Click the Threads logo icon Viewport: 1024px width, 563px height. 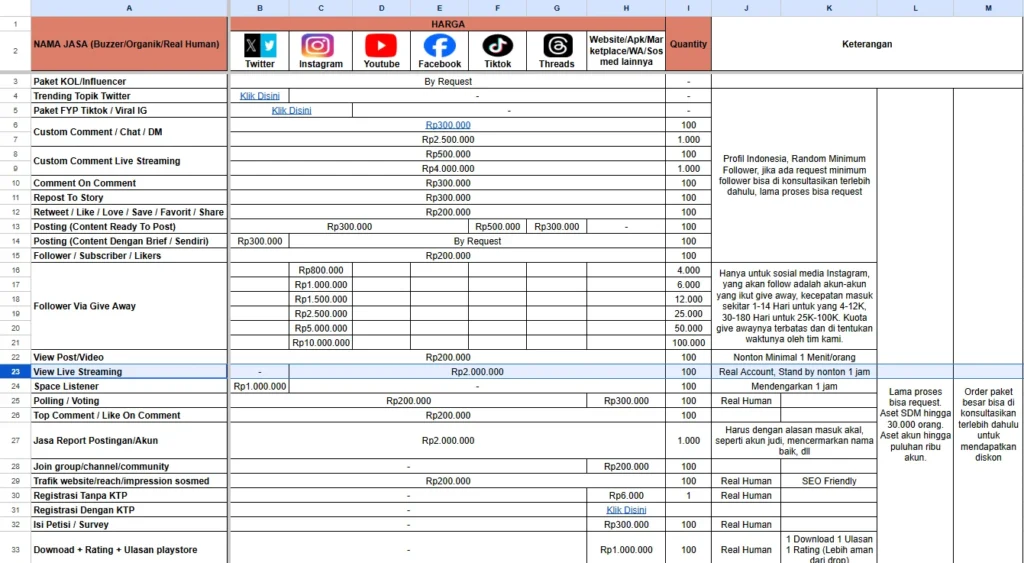(x=557, y=46)
